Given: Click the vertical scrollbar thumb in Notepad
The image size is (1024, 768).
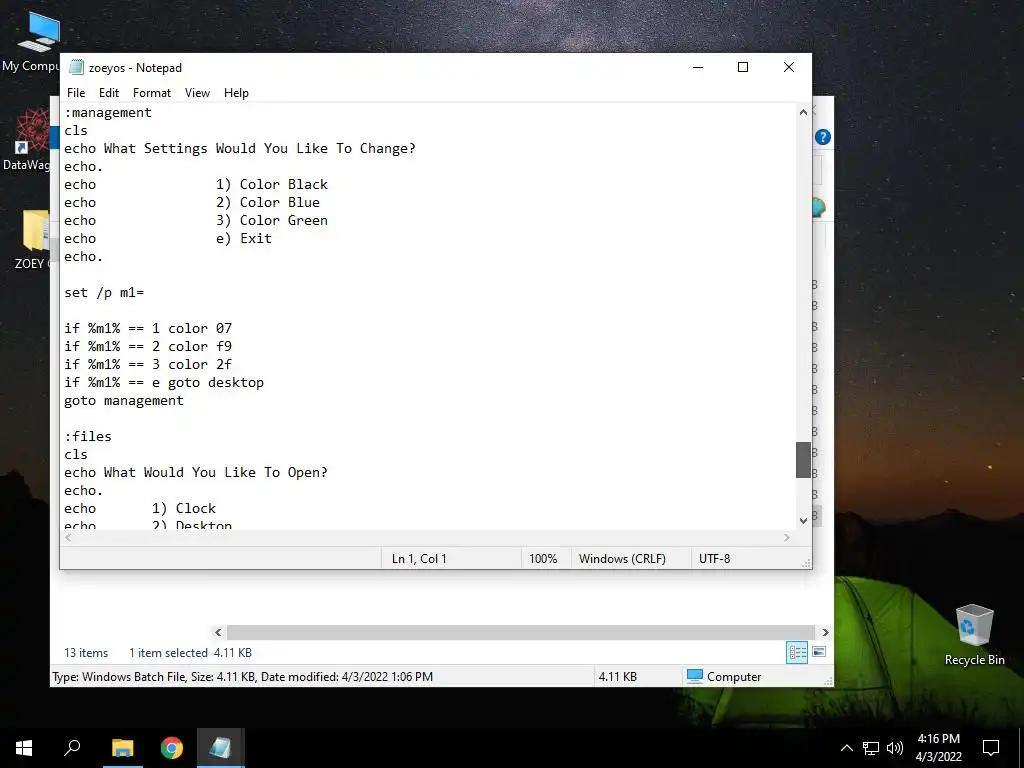Looking at the screenshot, I should tap(803, 460).
